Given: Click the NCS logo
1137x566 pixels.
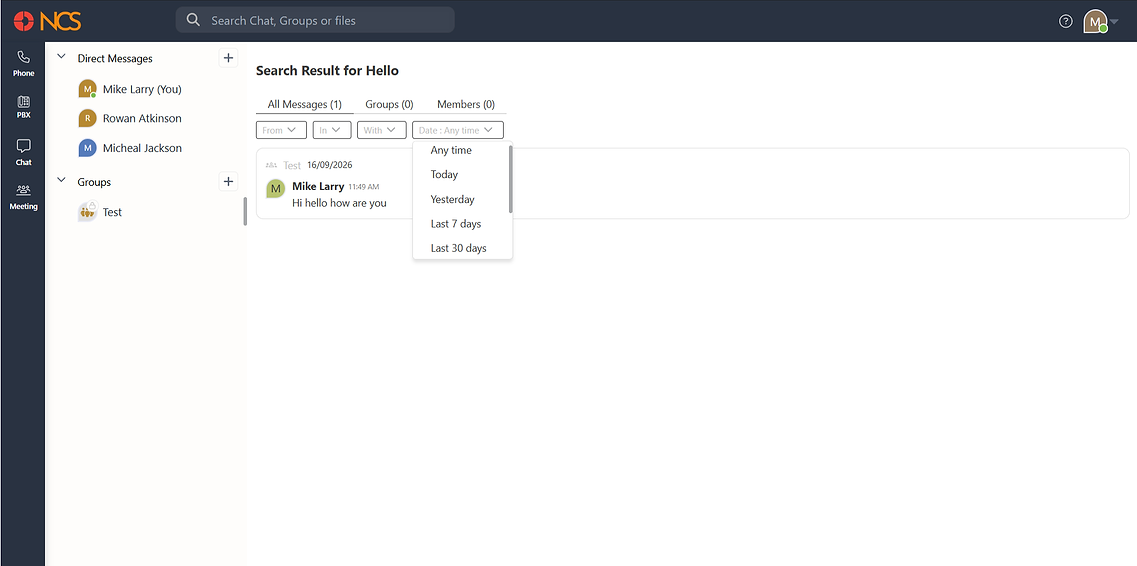Looking at the screenshot, I should tap(47, 21).
